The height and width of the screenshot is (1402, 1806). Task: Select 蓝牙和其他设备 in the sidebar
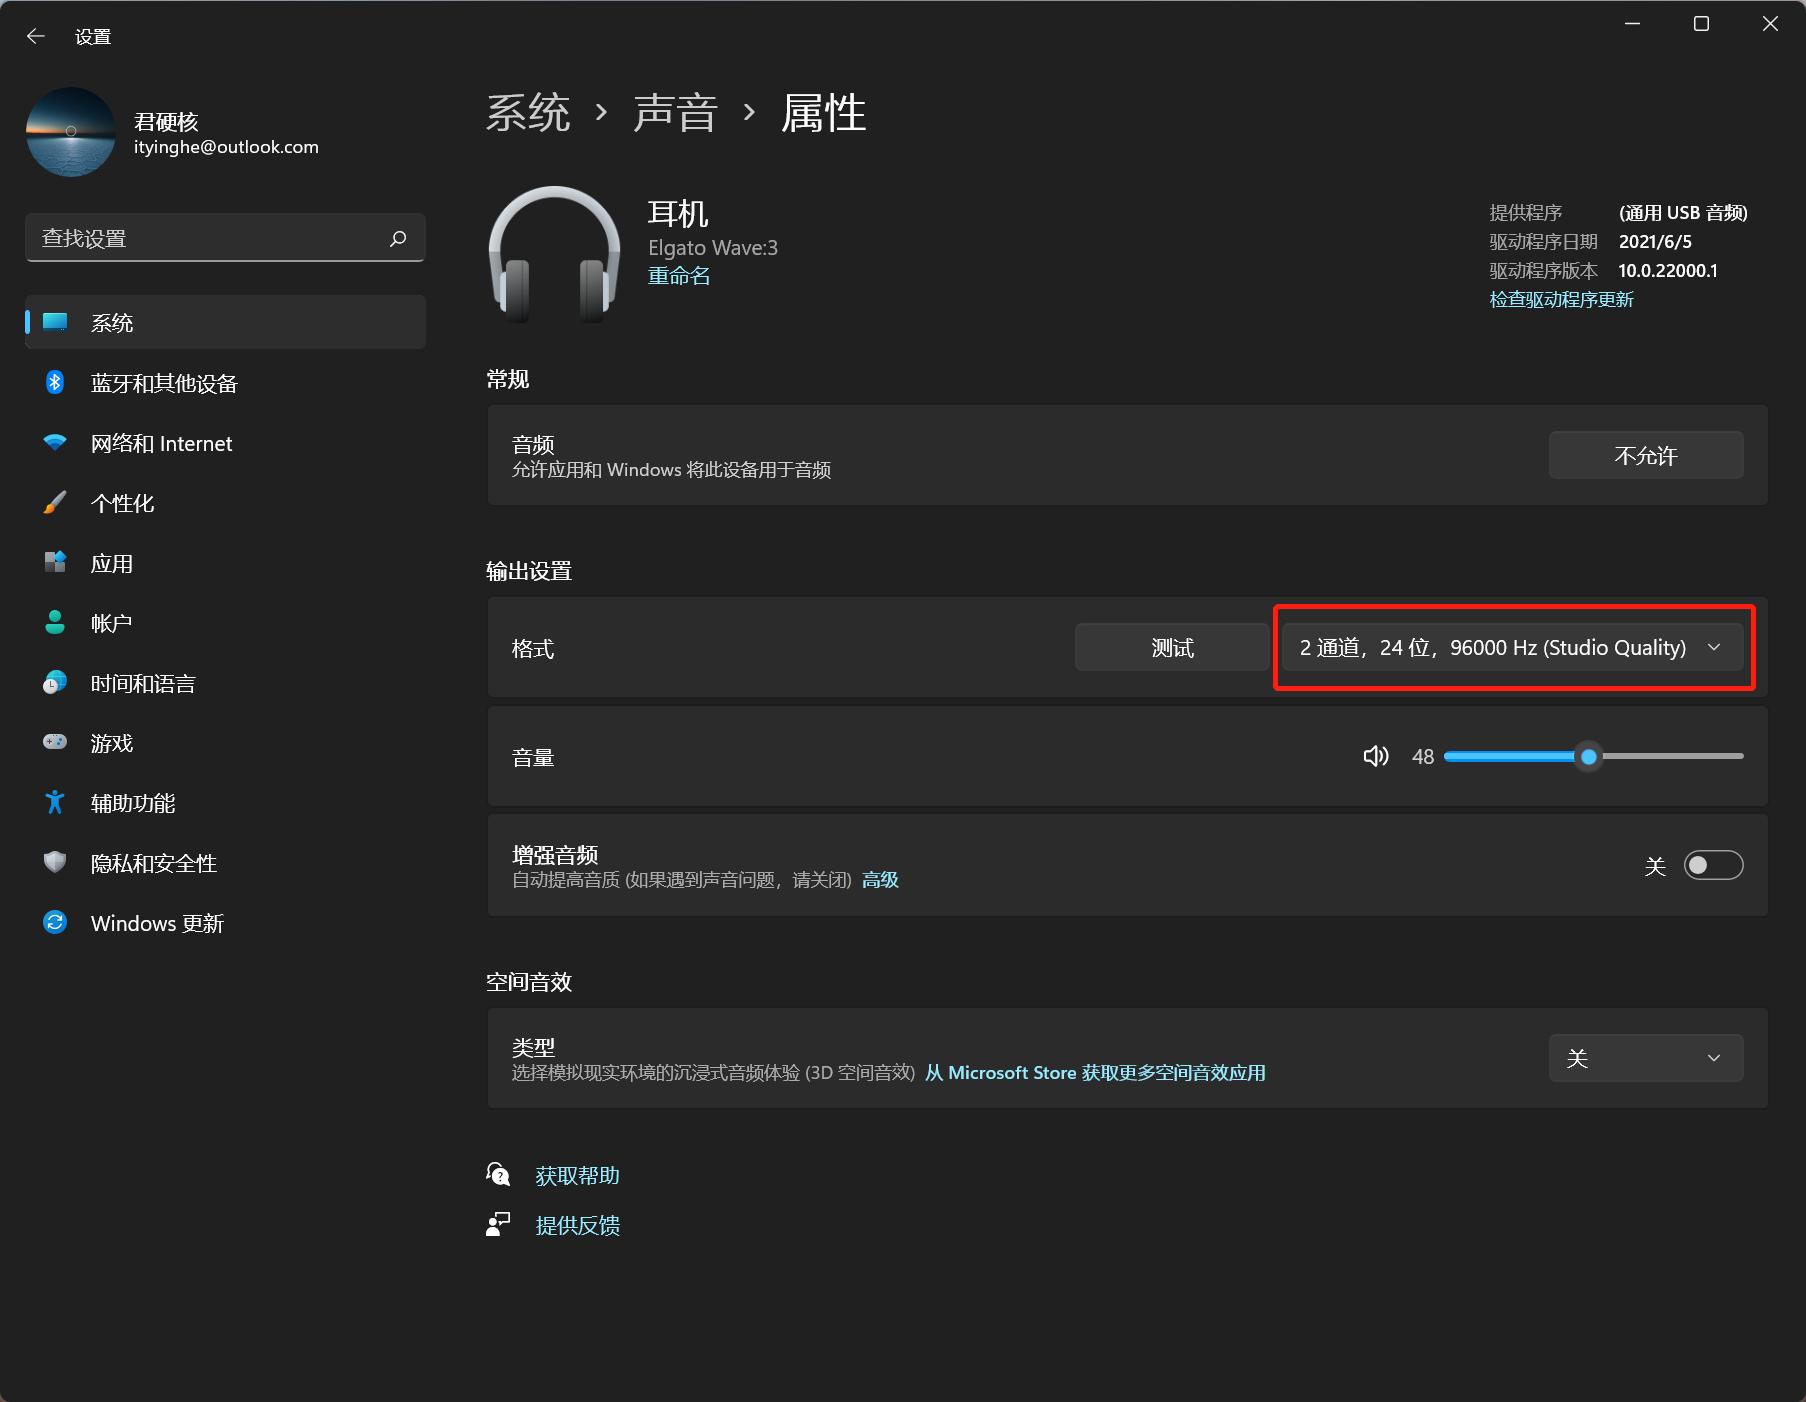tap(164, 383)
